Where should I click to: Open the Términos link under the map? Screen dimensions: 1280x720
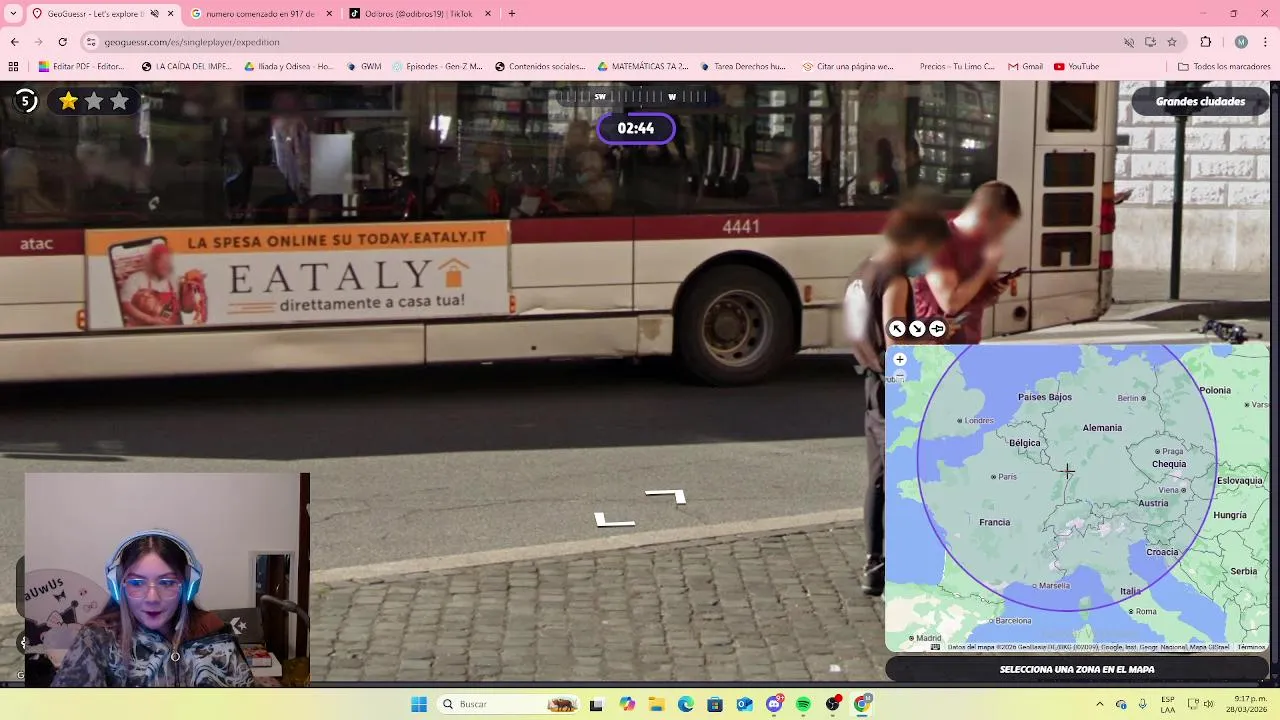coord(1251,647)
